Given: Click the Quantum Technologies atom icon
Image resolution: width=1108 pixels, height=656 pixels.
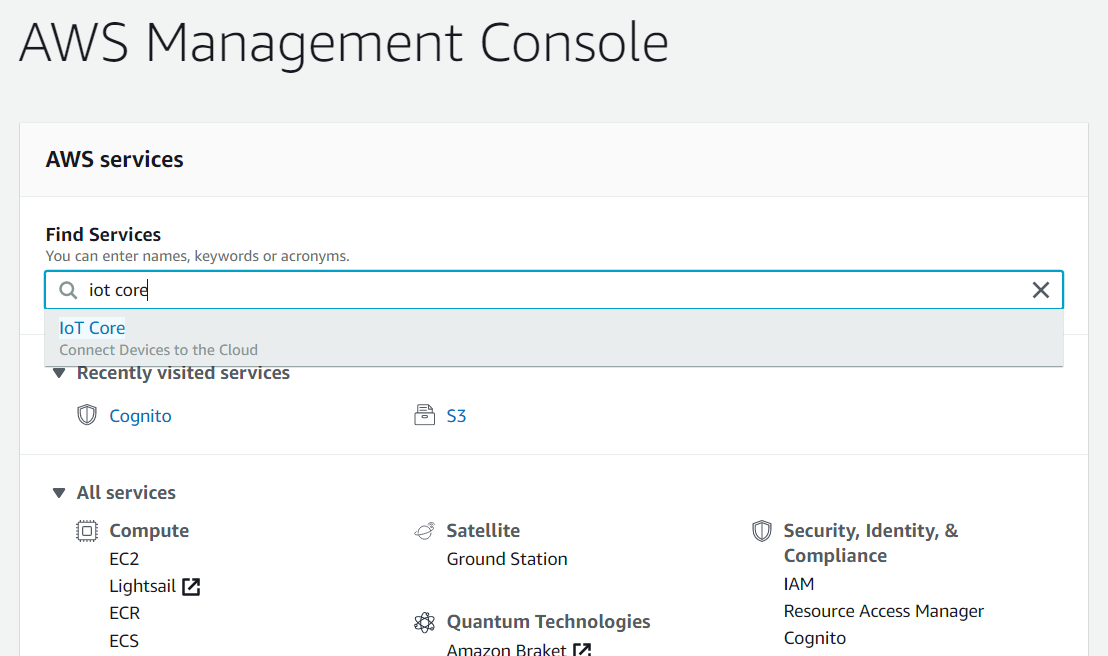Looking at the screenshot, I should [x=424, y=622].
